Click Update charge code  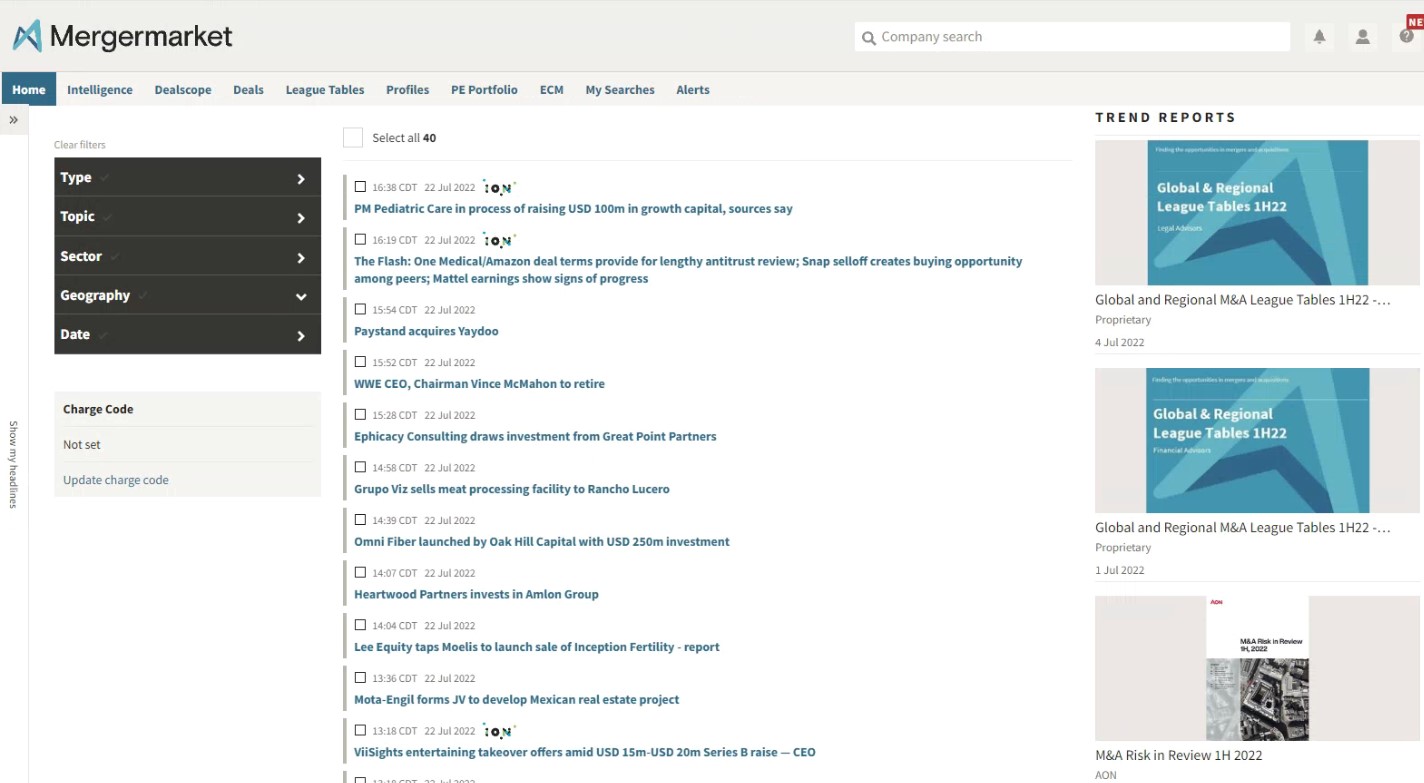(x=116, y=480)
